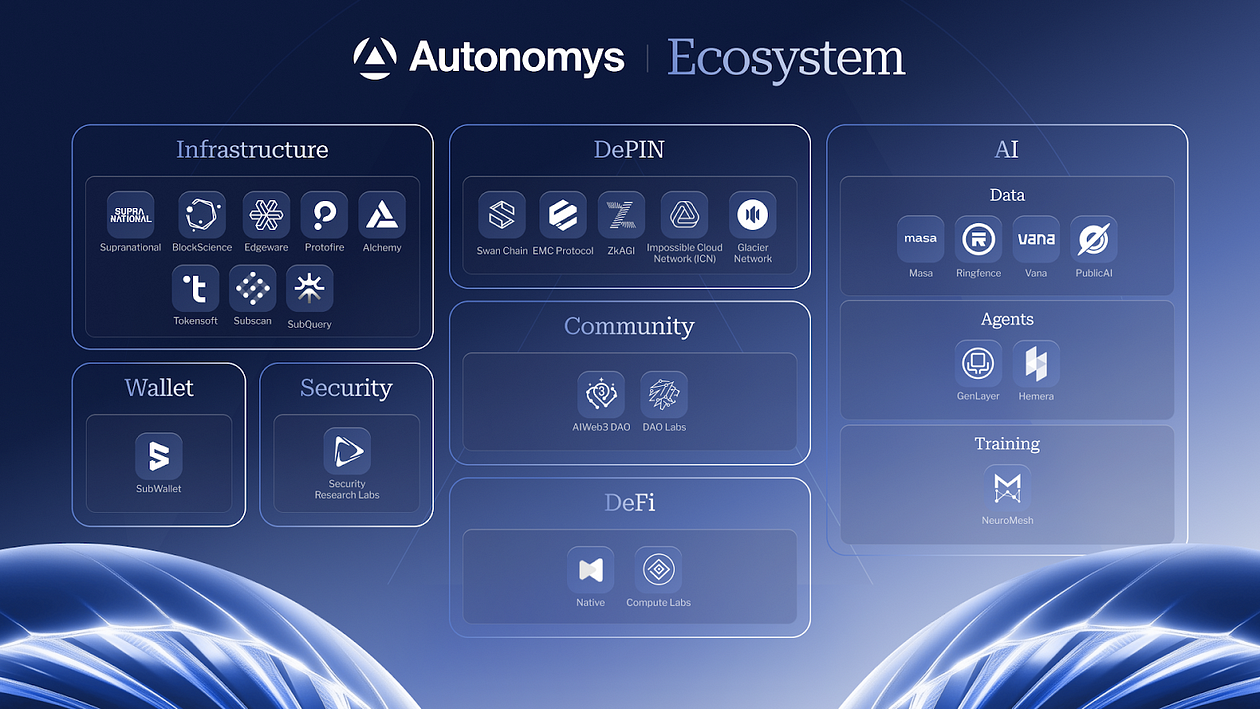1260x709 pixels.
Task: Click the "BlockScience" caption text
Action: pyautogui.click(x=202, y=248)
